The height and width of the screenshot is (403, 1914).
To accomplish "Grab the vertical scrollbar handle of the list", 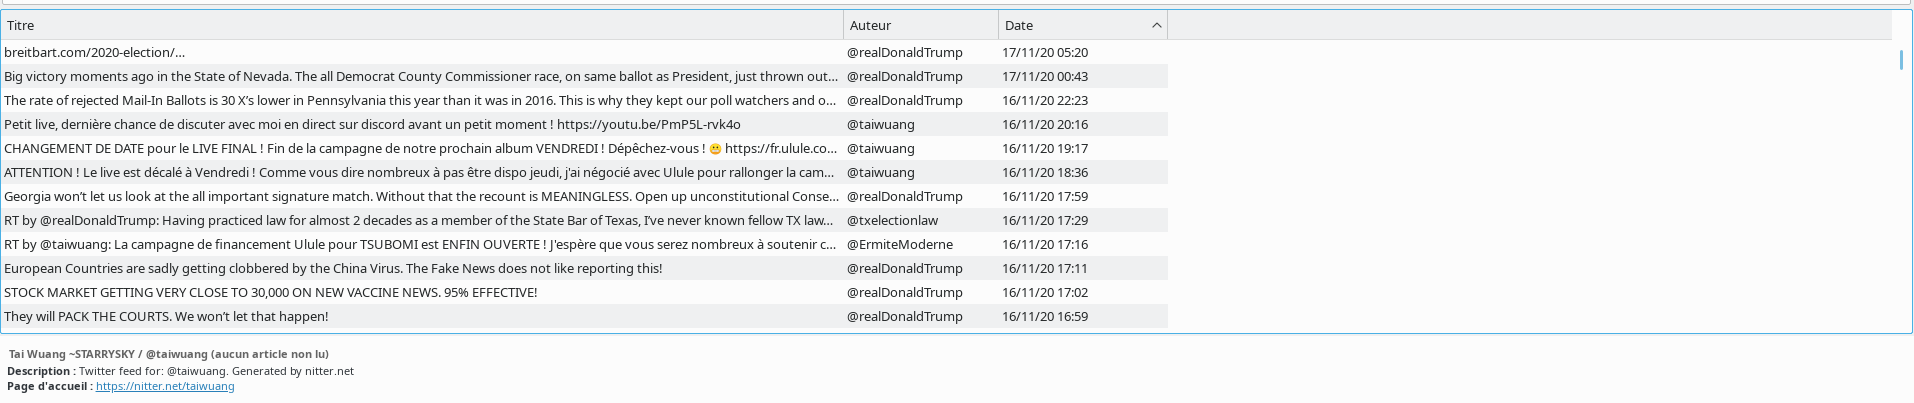I will [1901, 60].
